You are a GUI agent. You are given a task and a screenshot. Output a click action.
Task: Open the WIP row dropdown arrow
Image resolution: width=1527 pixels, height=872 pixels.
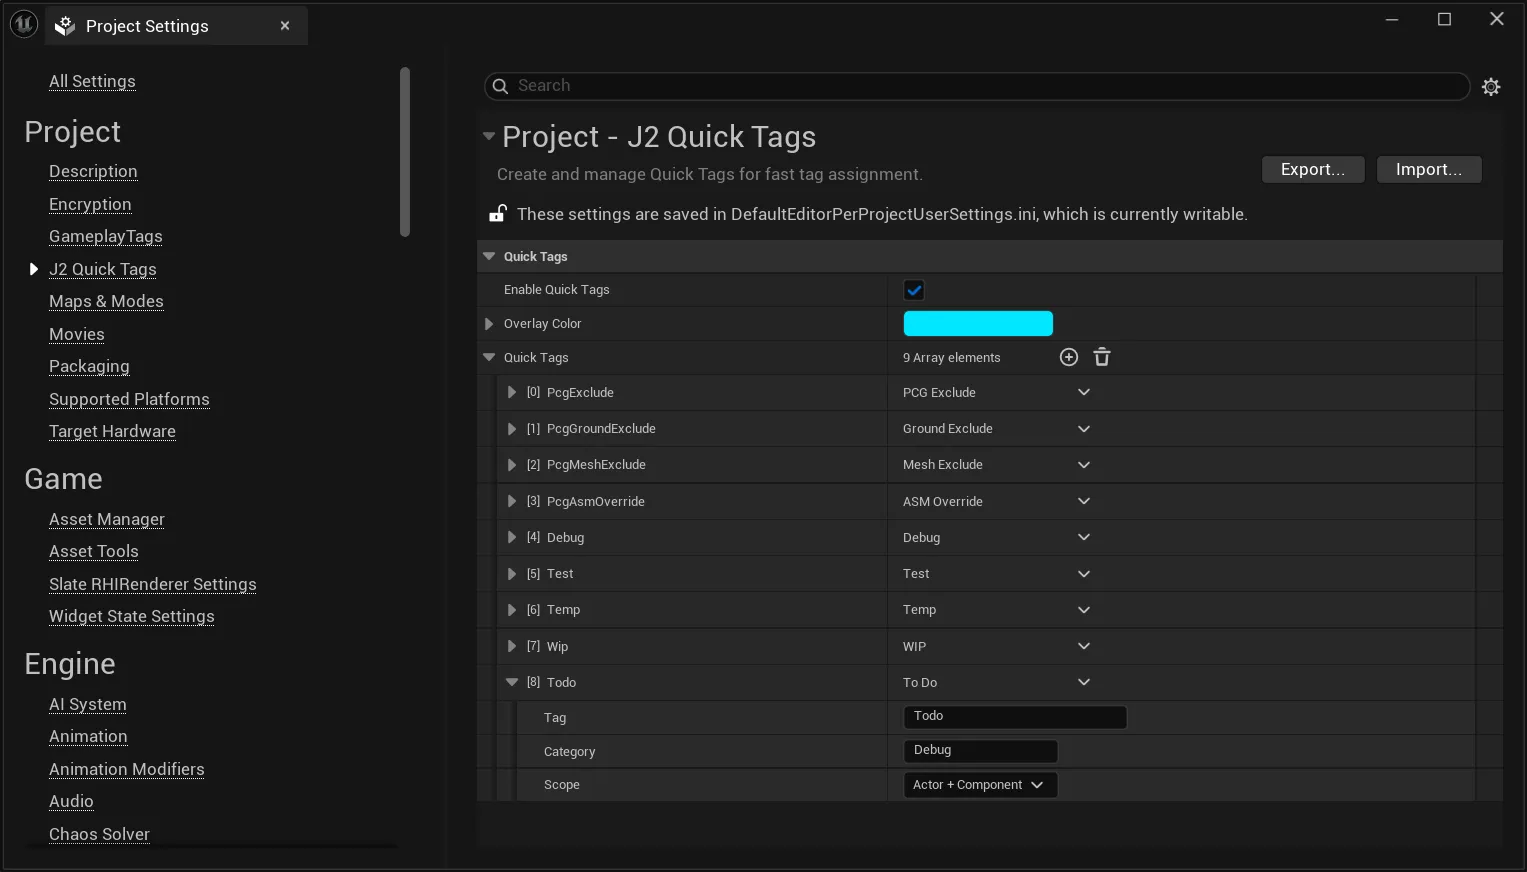(x=1084, y=646)
